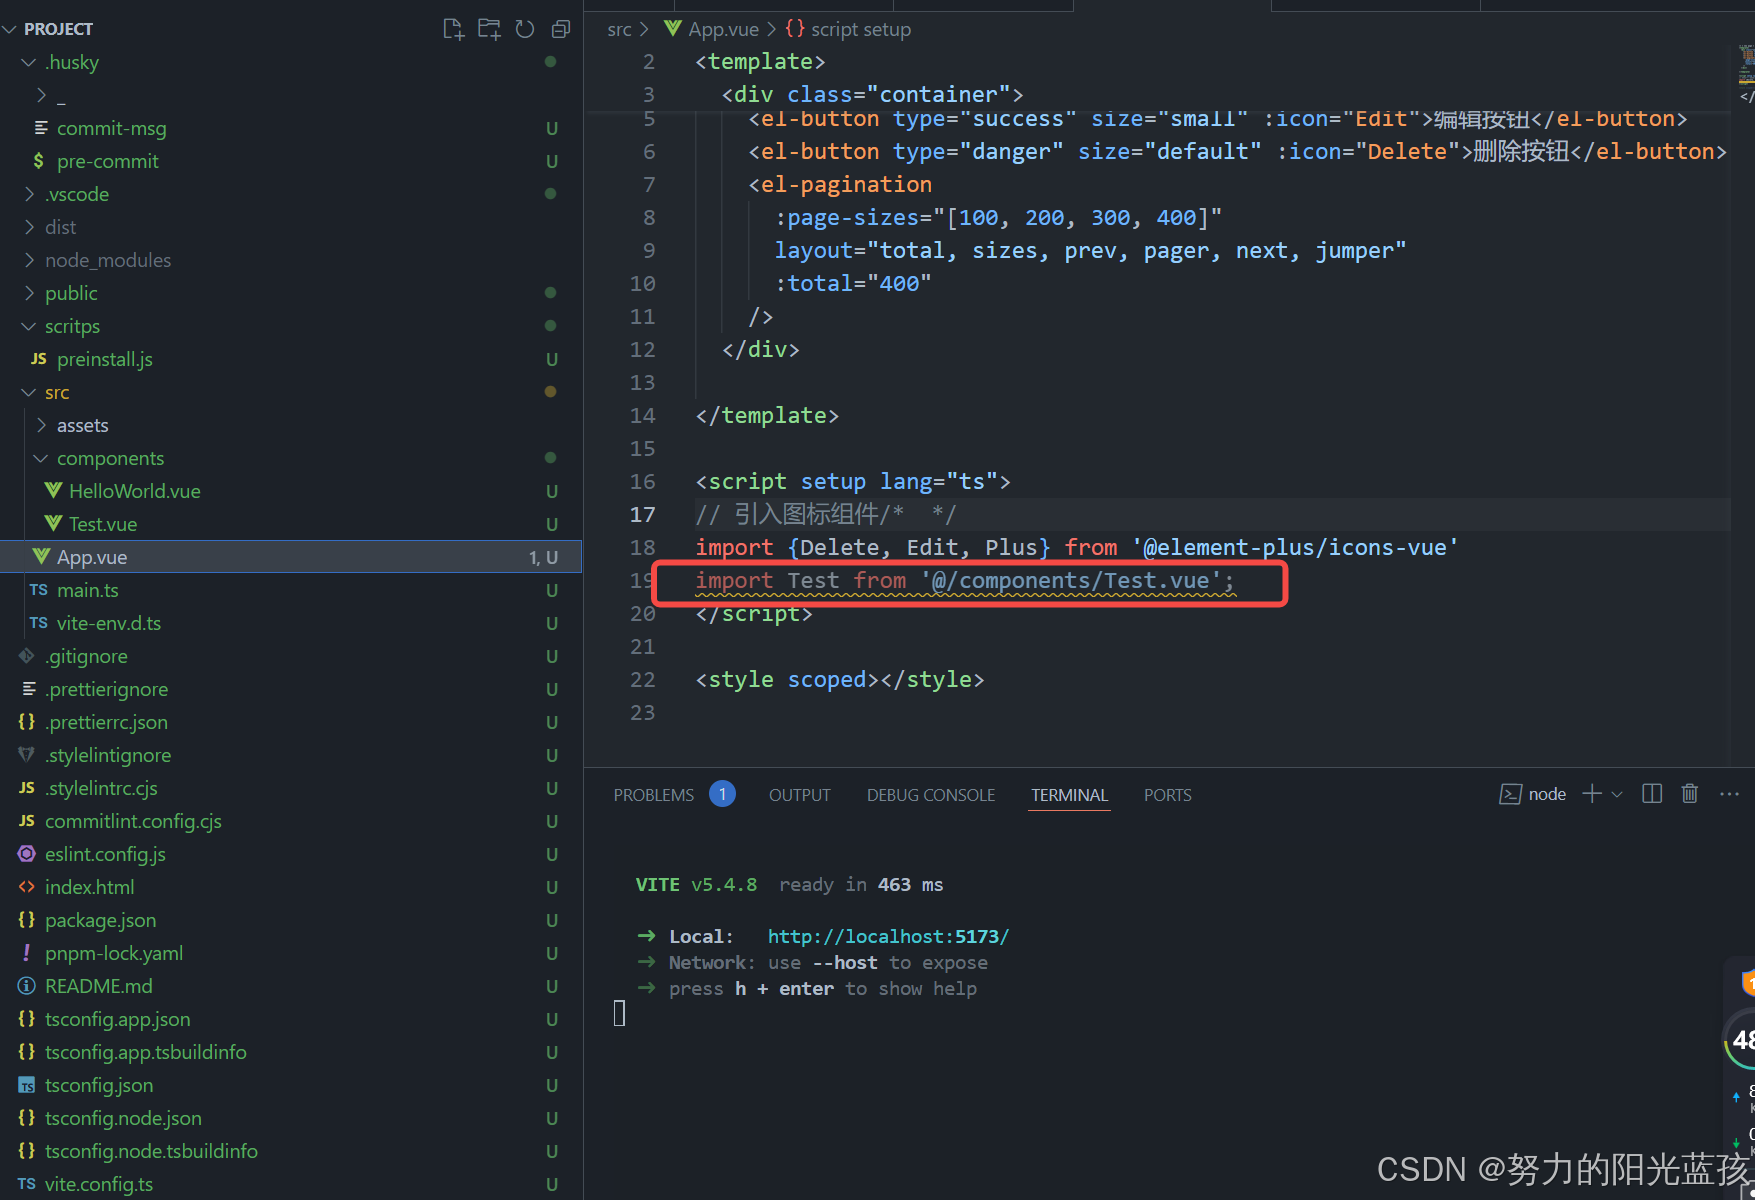Viewport: 1755px width, 1200px height.
Task: Add a new terminal with the plus icon
Action: 1592,794
